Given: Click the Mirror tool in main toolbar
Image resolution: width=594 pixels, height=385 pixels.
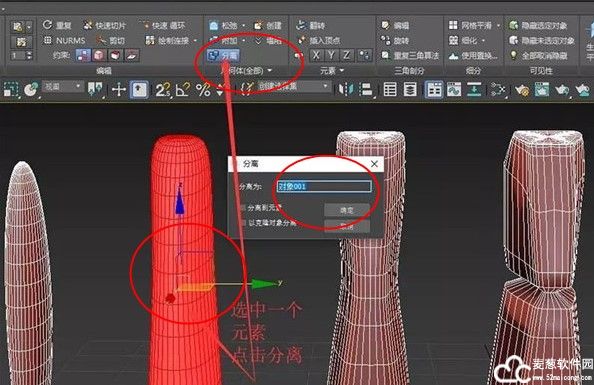Looking at the screenshot, I should 346,90.
